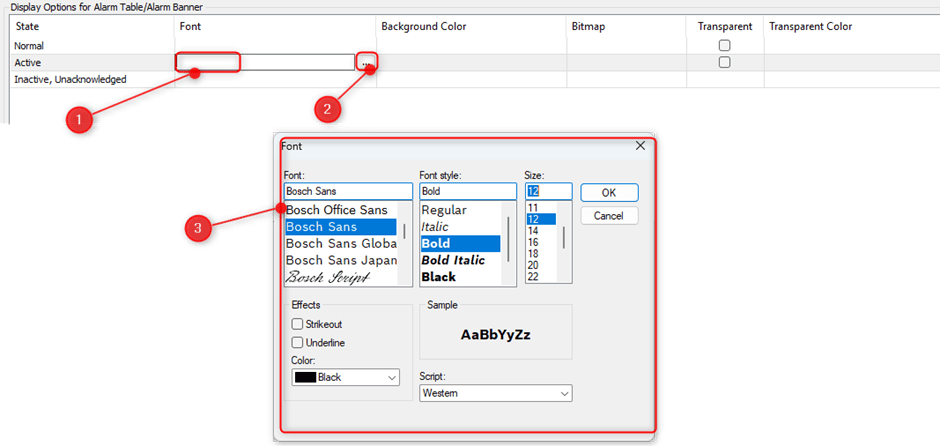
Task: Toggle Transparent checkbox for Active state
Action: (x=724, y=62)
